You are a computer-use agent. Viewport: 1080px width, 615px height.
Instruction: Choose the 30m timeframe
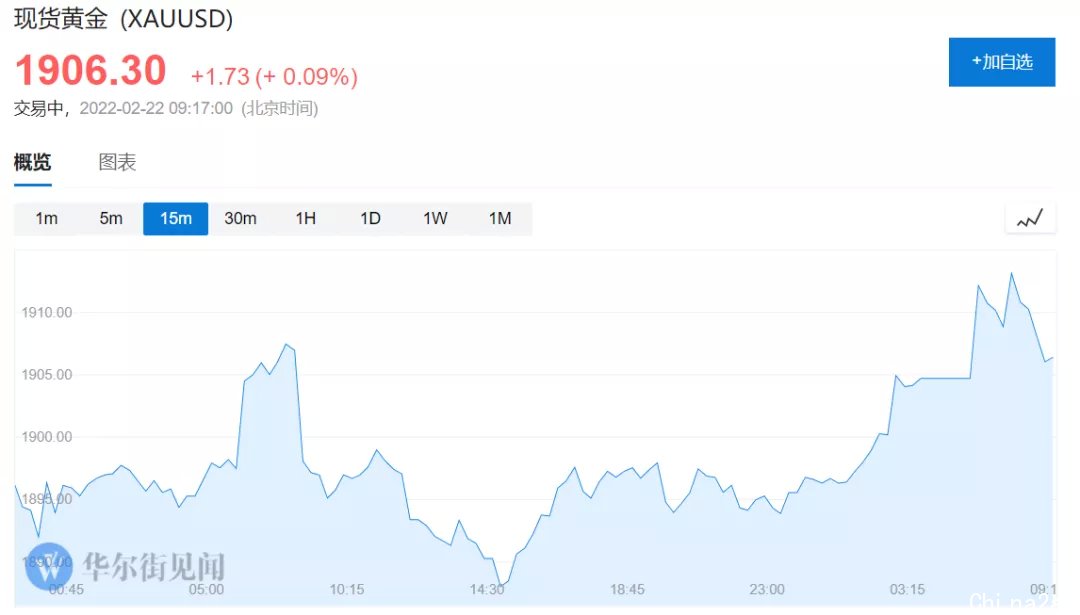pyautogui.click(x=240, y=218)
